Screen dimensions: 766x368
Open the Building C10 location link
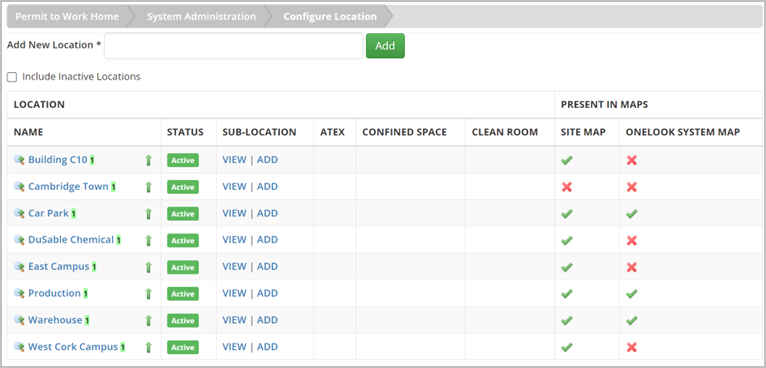pyautogui.click(x=58, y=160)
